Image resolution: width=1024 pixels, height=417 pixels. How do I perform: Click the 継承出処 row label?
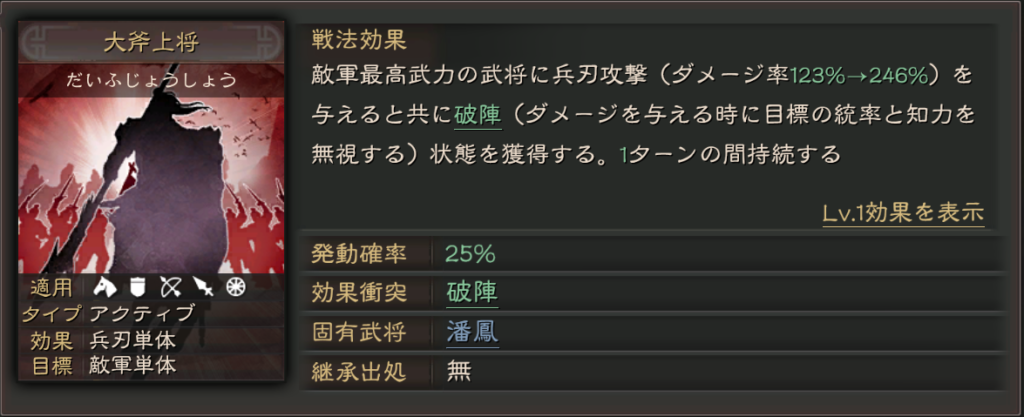coord(360,371)
